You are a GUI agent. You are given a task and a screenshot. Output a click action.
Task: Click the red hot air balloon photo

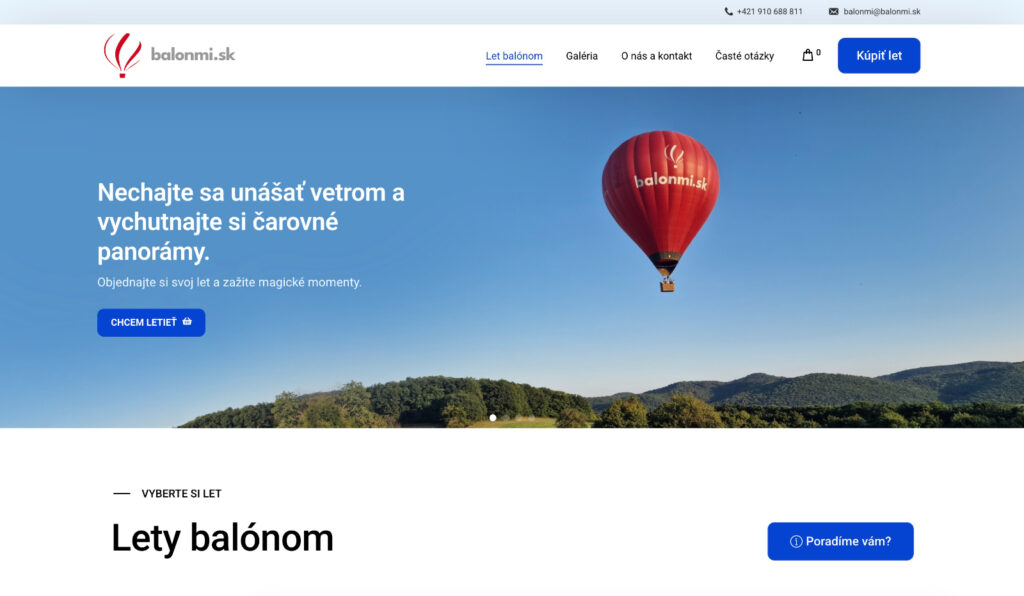click(660, 210)
